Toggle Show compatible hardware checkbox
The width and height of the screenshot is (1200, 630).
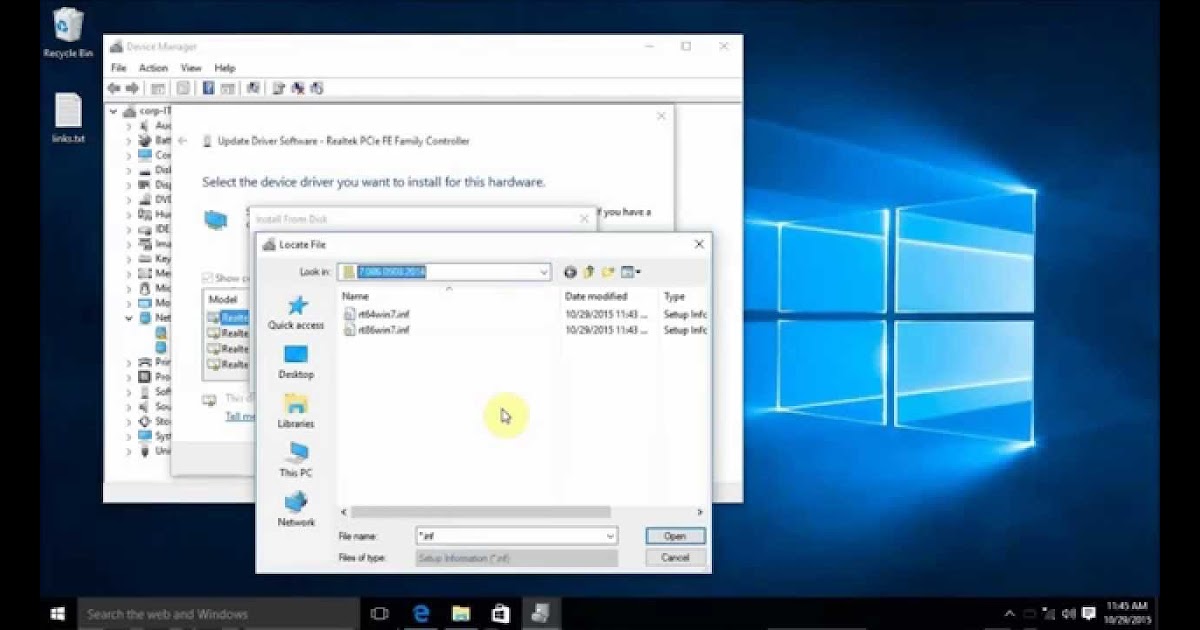207,277
